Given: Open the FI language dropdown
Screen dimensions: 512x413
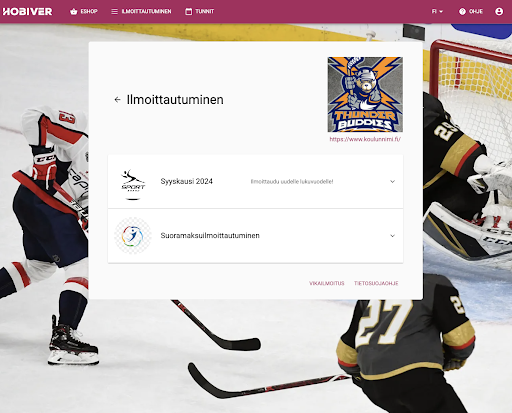Looking at the screenshot, I should (x=437, y=12).
